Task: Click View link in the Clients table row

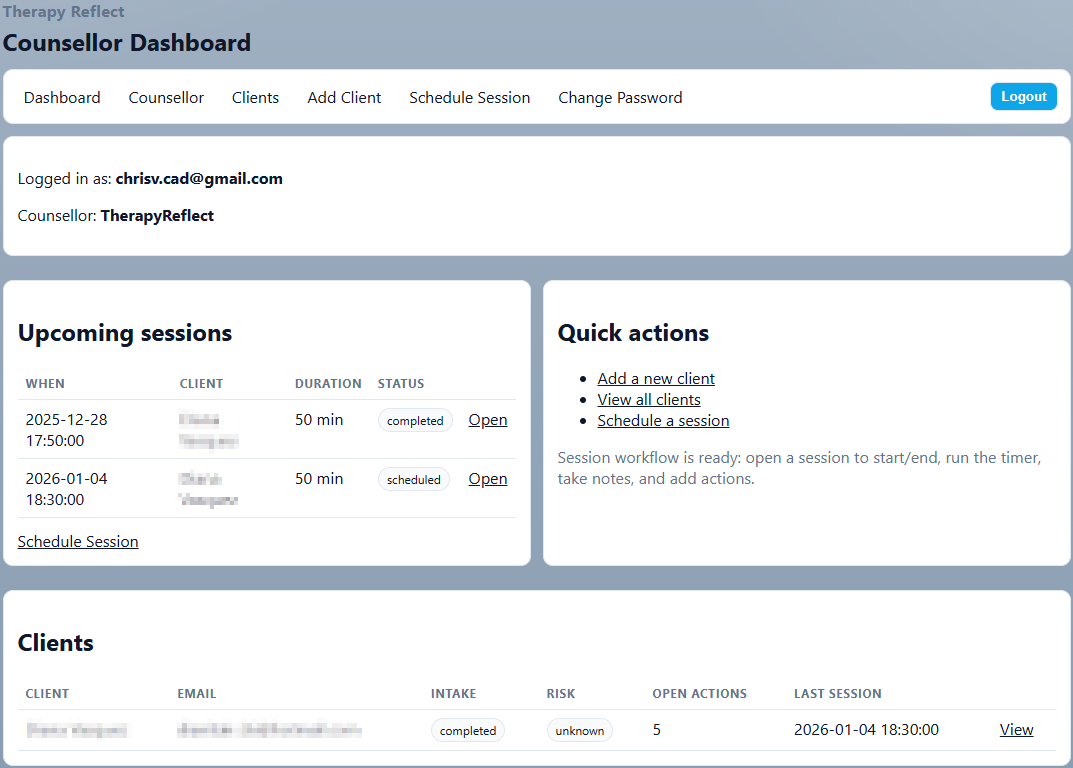Action: 1016,730
